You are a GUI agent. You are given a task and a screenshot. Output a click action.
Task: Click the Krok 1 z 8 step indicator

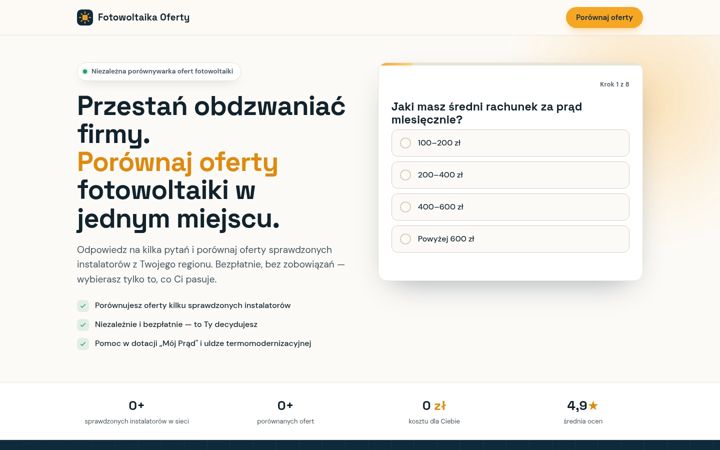coord(614,84)
